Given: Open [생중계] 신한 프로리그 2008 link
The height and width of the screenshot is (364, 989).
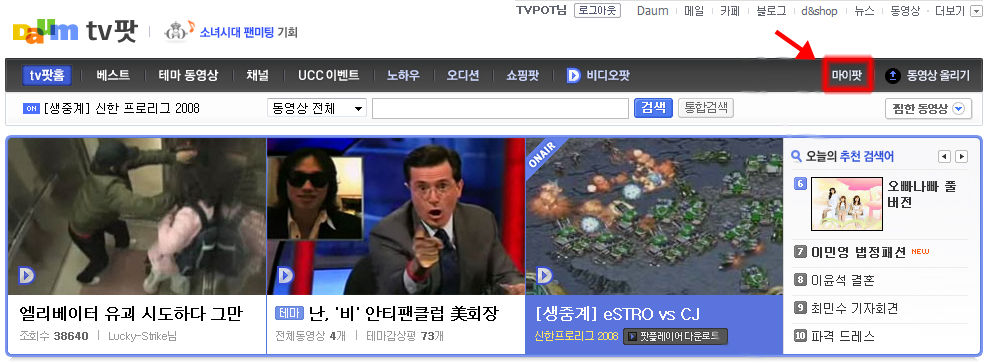Looking at the screenshot, I should 121,109.
